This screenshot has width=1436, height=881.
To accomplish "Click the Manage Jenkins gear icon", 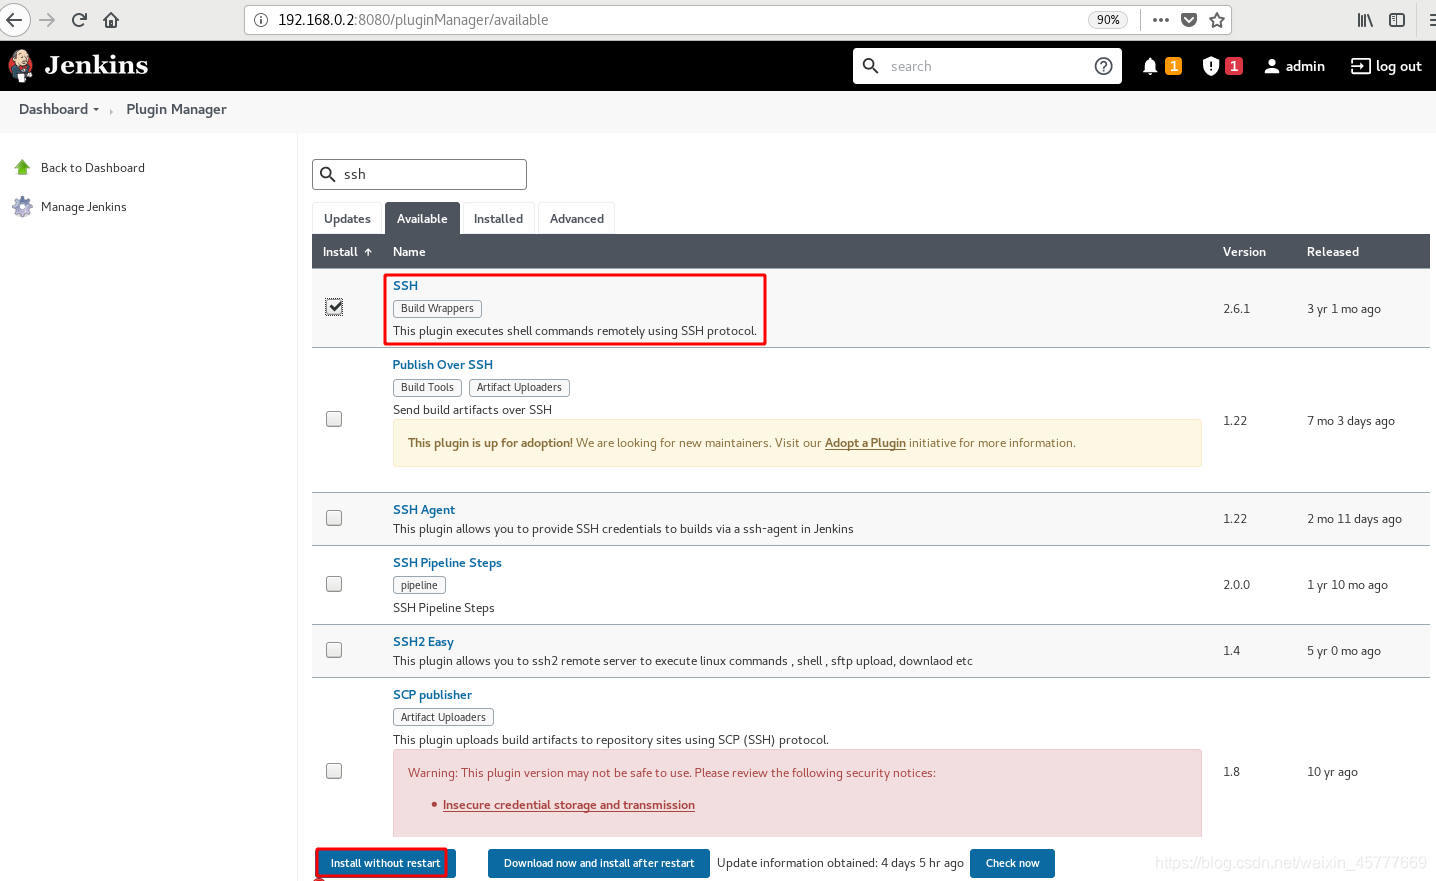I will [22, 206].
